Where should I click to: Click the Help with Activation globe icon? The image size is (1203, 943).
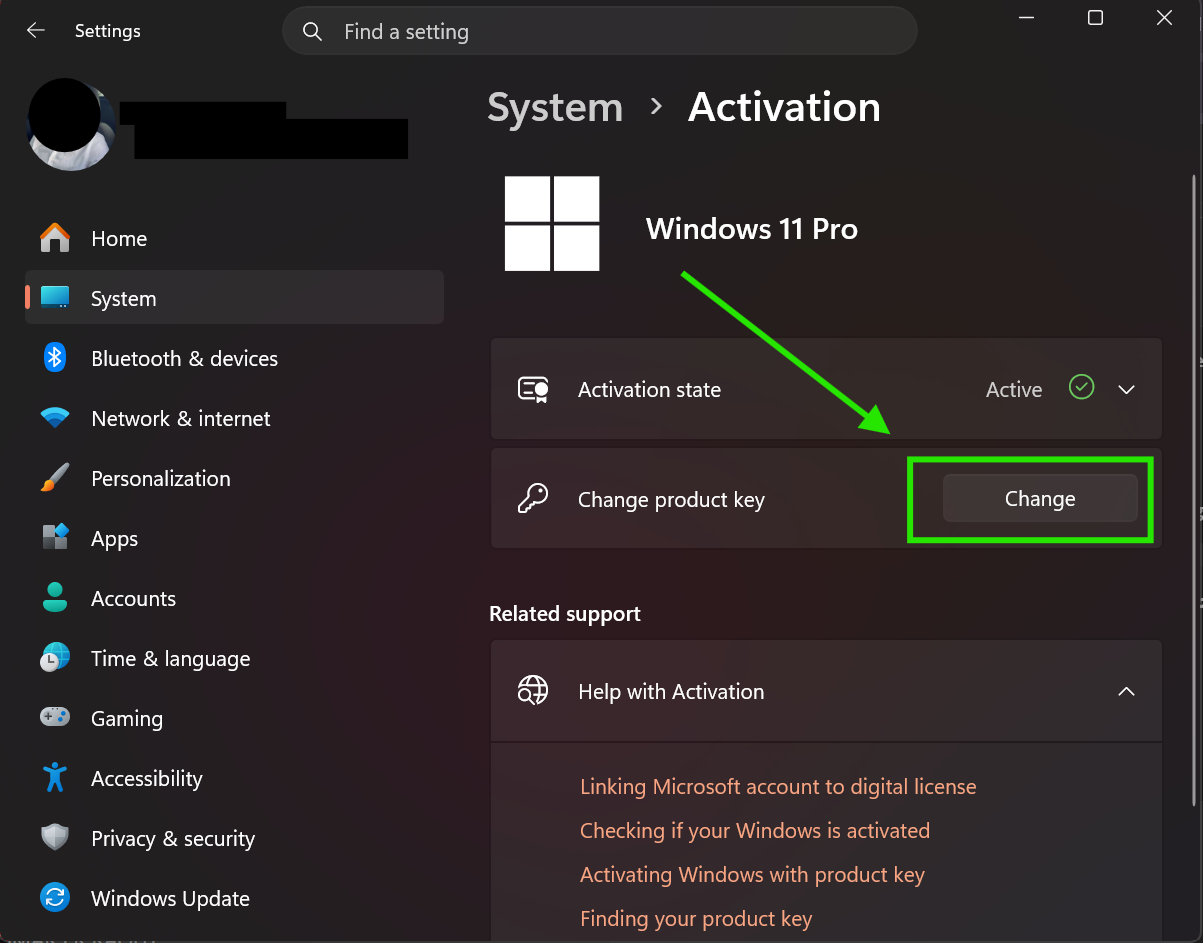pos(533,690)
